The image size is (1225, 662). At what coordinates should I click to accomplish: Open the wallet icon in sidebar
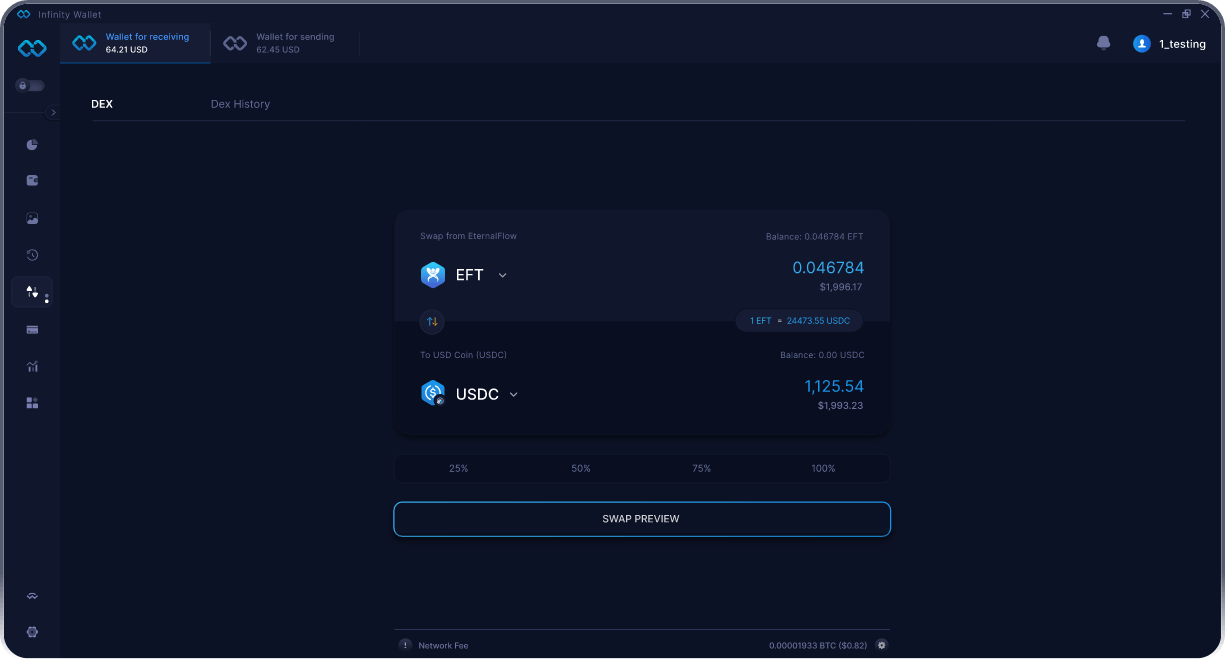tap(32, 181)
